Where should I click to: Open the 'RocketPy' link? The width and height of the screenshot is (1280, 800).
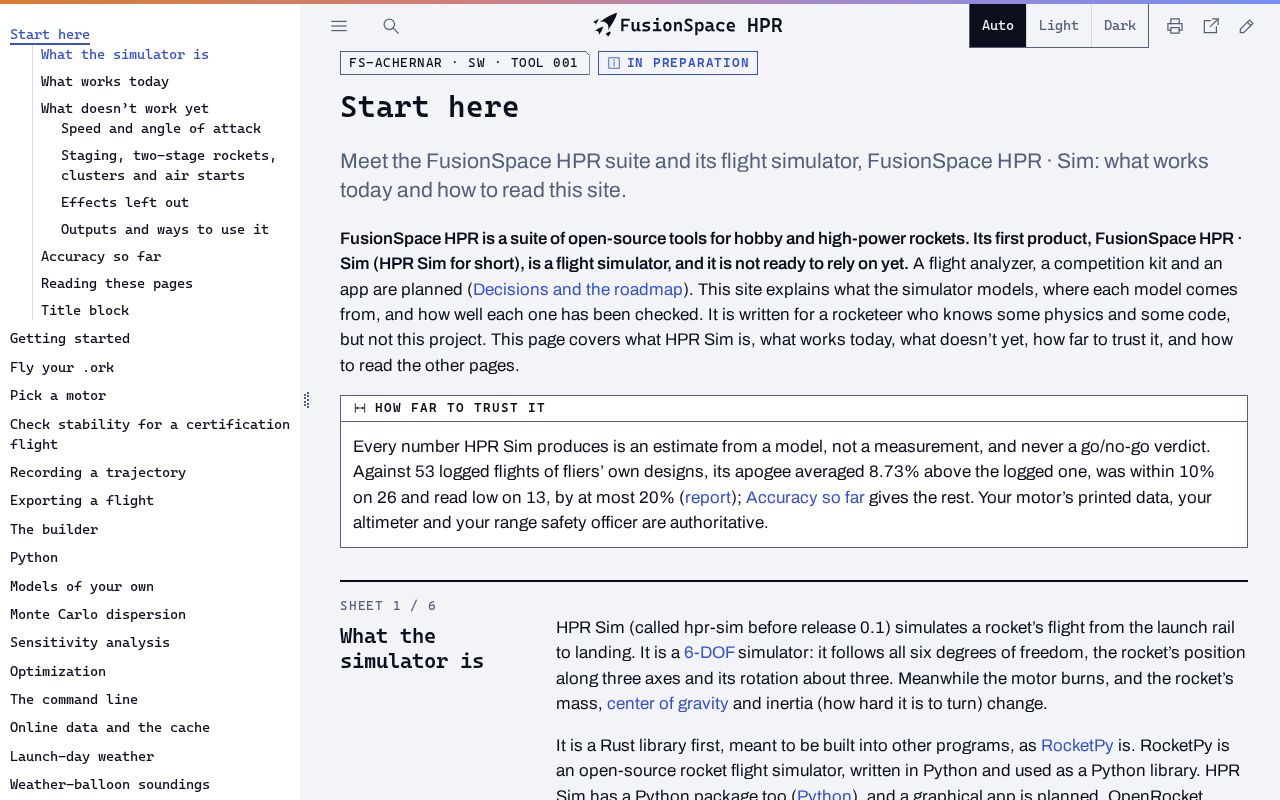pyautogui.click(x=1077, y=745)
